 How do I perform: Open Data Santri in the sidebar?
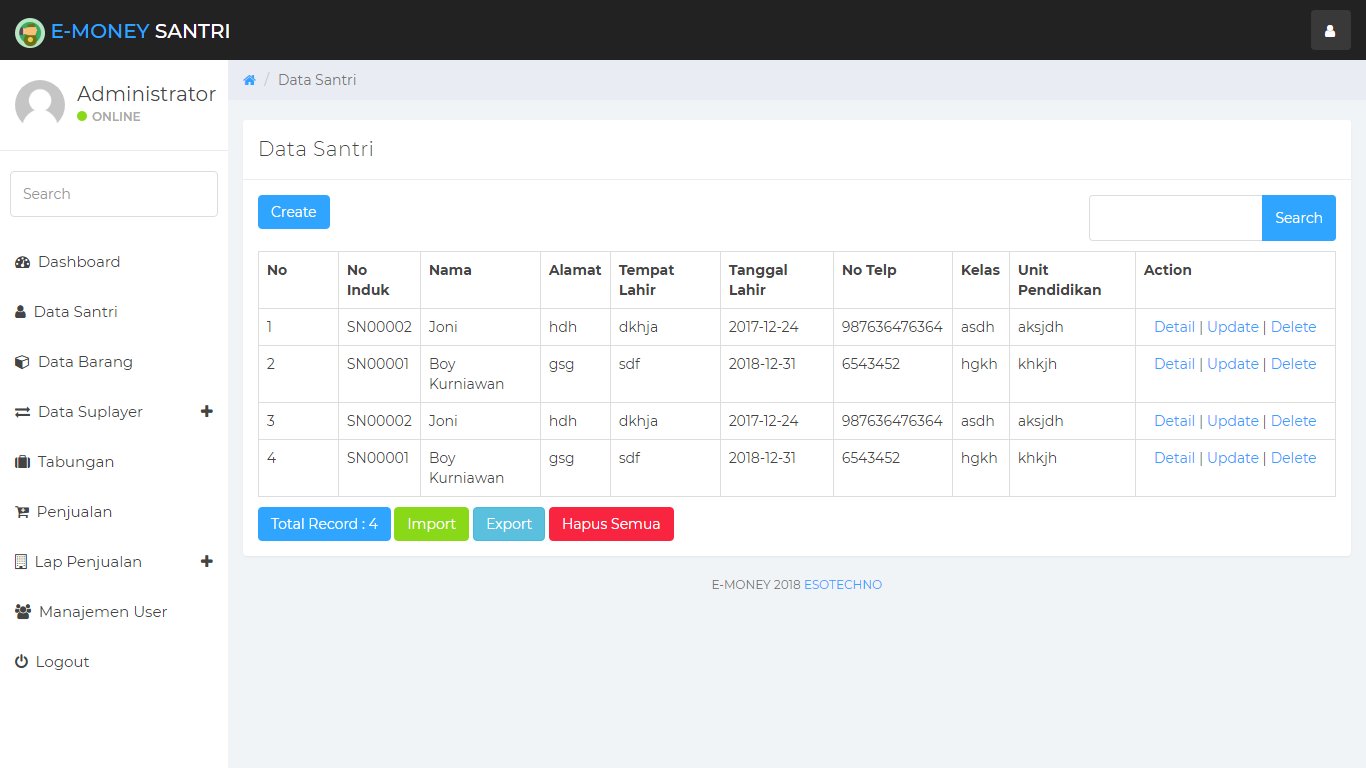click(75, 312)
